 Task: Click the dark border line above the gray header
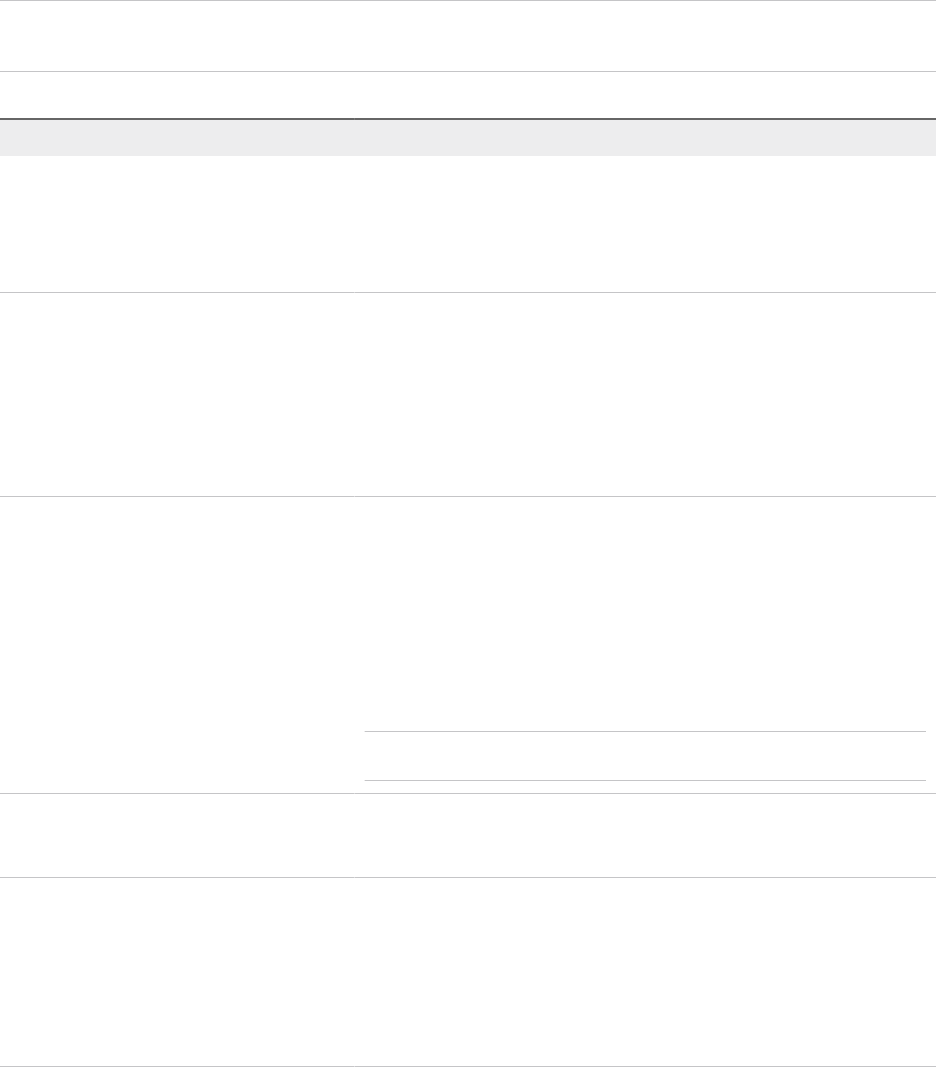(x=468, y=119)
